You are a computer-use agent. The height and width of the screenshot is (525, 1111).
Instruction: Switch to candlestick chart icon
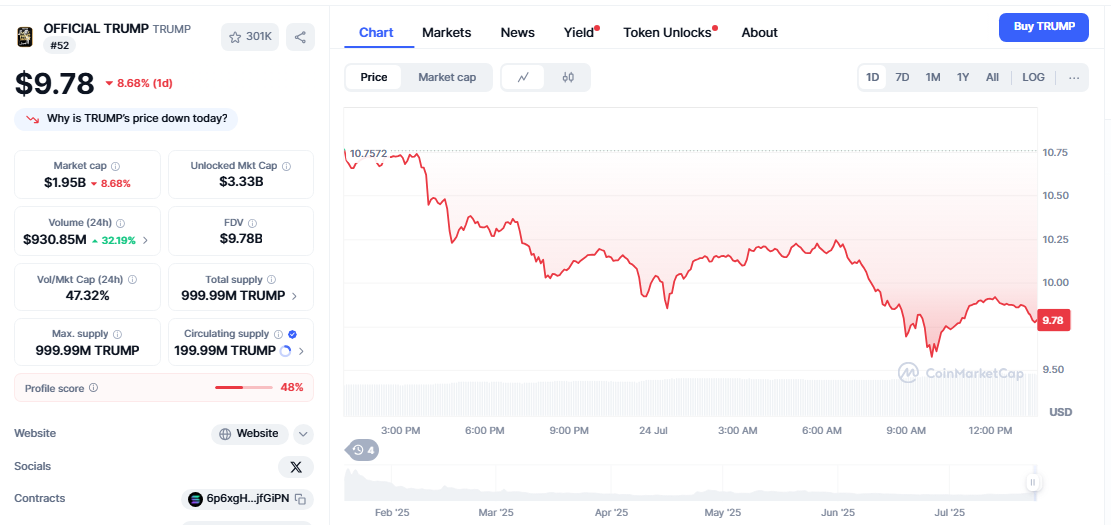point(568,77)
